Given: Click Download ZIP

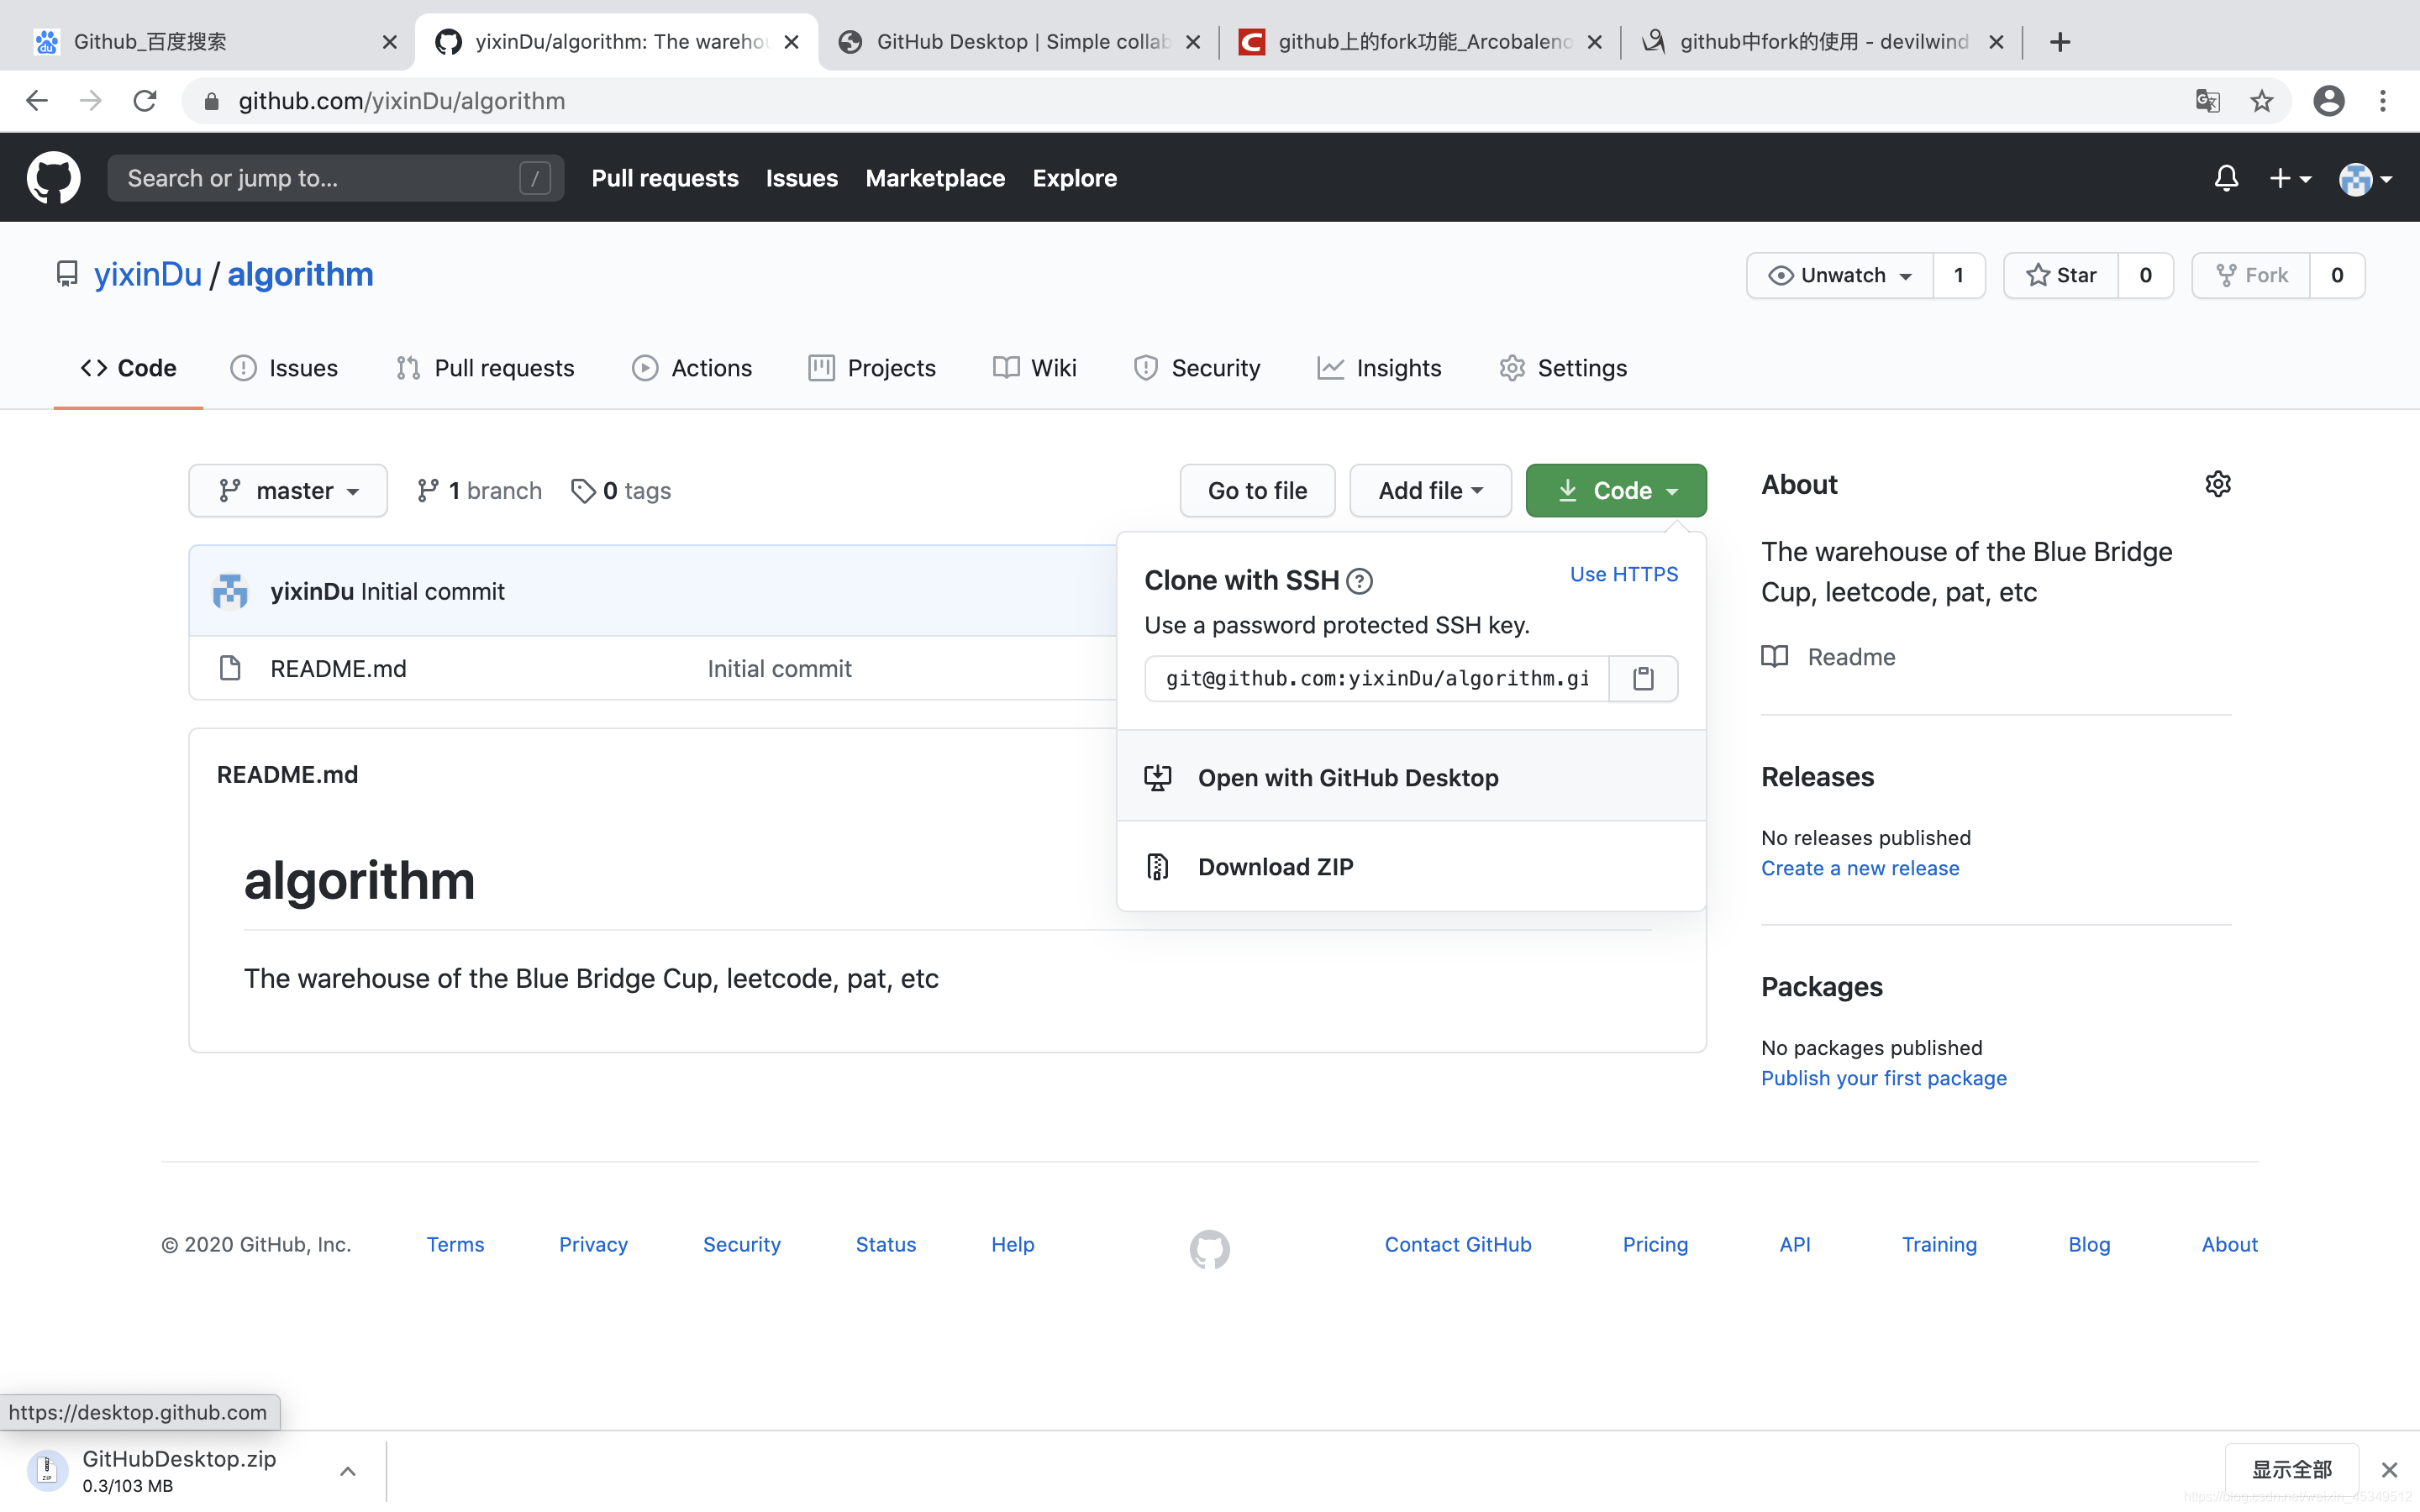Looking at the screenshot, I should point(1411,867).
